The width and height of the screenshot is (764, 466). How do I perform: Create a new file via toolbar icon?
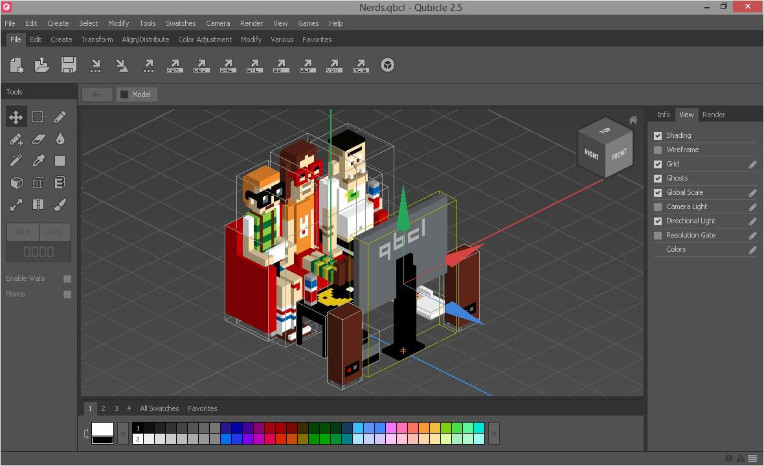17,65
